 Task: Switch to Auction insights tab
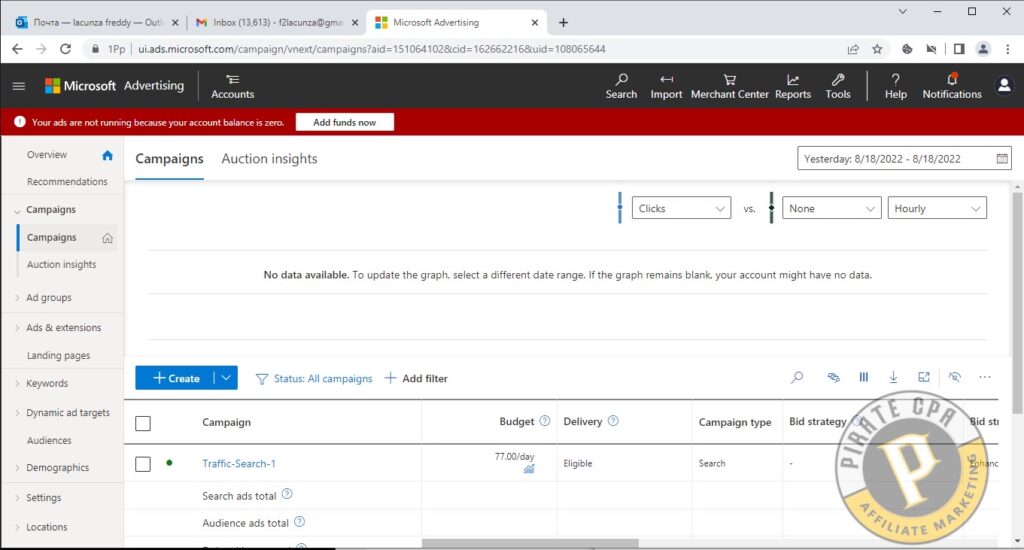click(269, 159)
